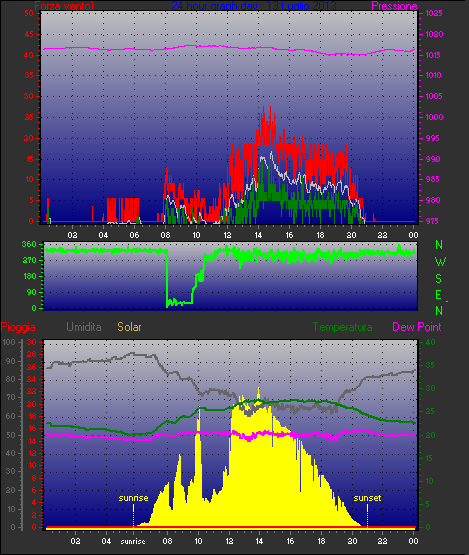Click the 40 value on temperature axis
Image resolution: width=469 pixels, height=555 pixels.
(x=430, y=342)
